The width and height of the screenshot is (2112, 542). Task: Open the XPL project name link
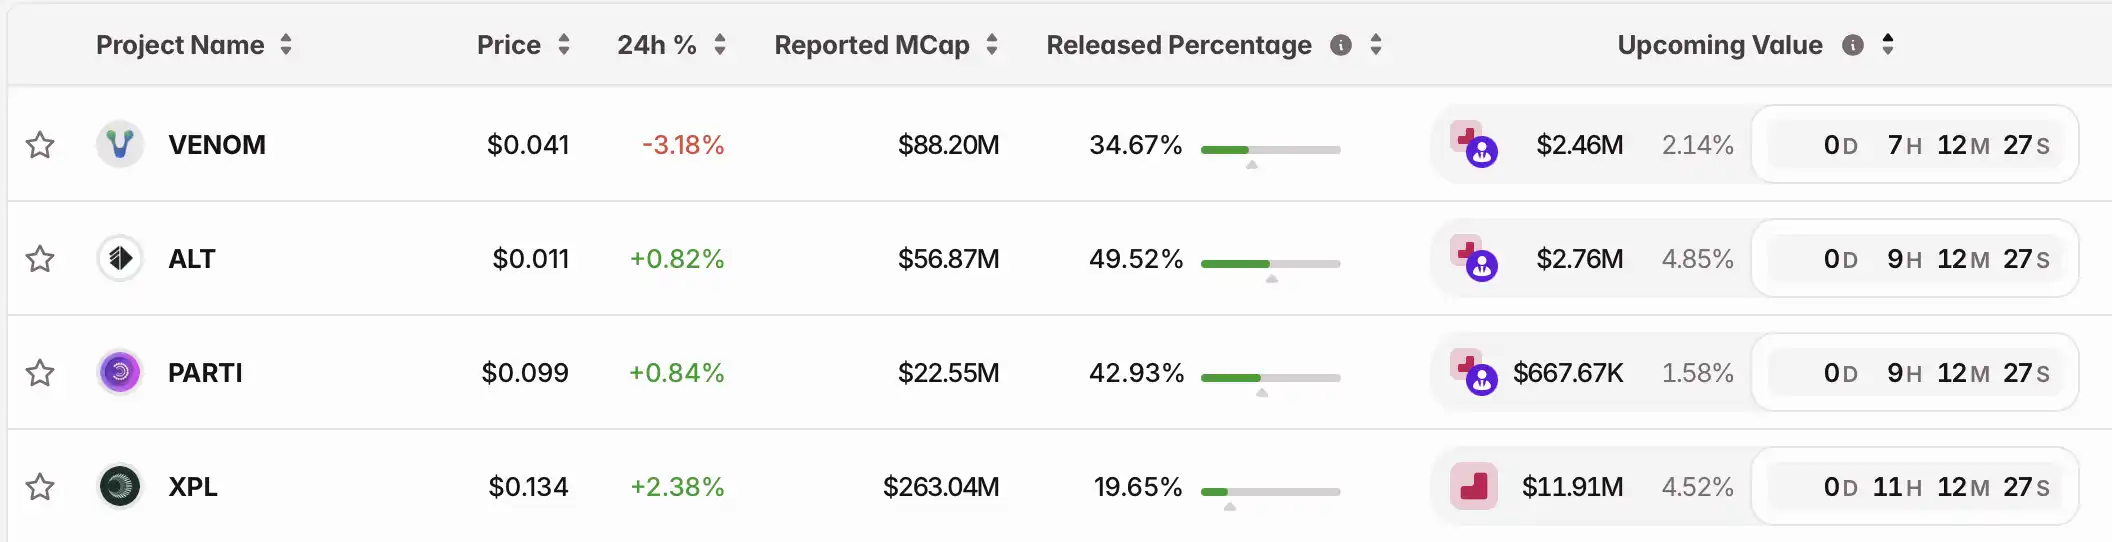pyautogui.click(x=193, y=487)
